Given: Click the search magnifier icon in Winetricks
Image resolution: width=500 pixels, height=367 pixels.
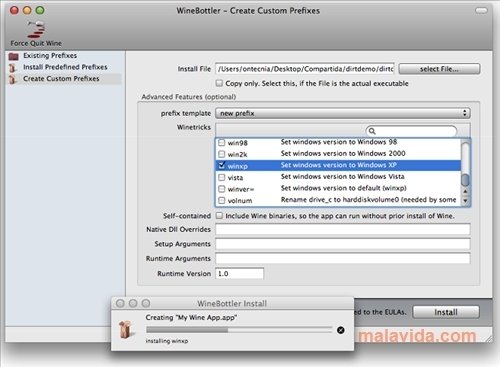Looking at the screenshot, I should pos(372,131).
